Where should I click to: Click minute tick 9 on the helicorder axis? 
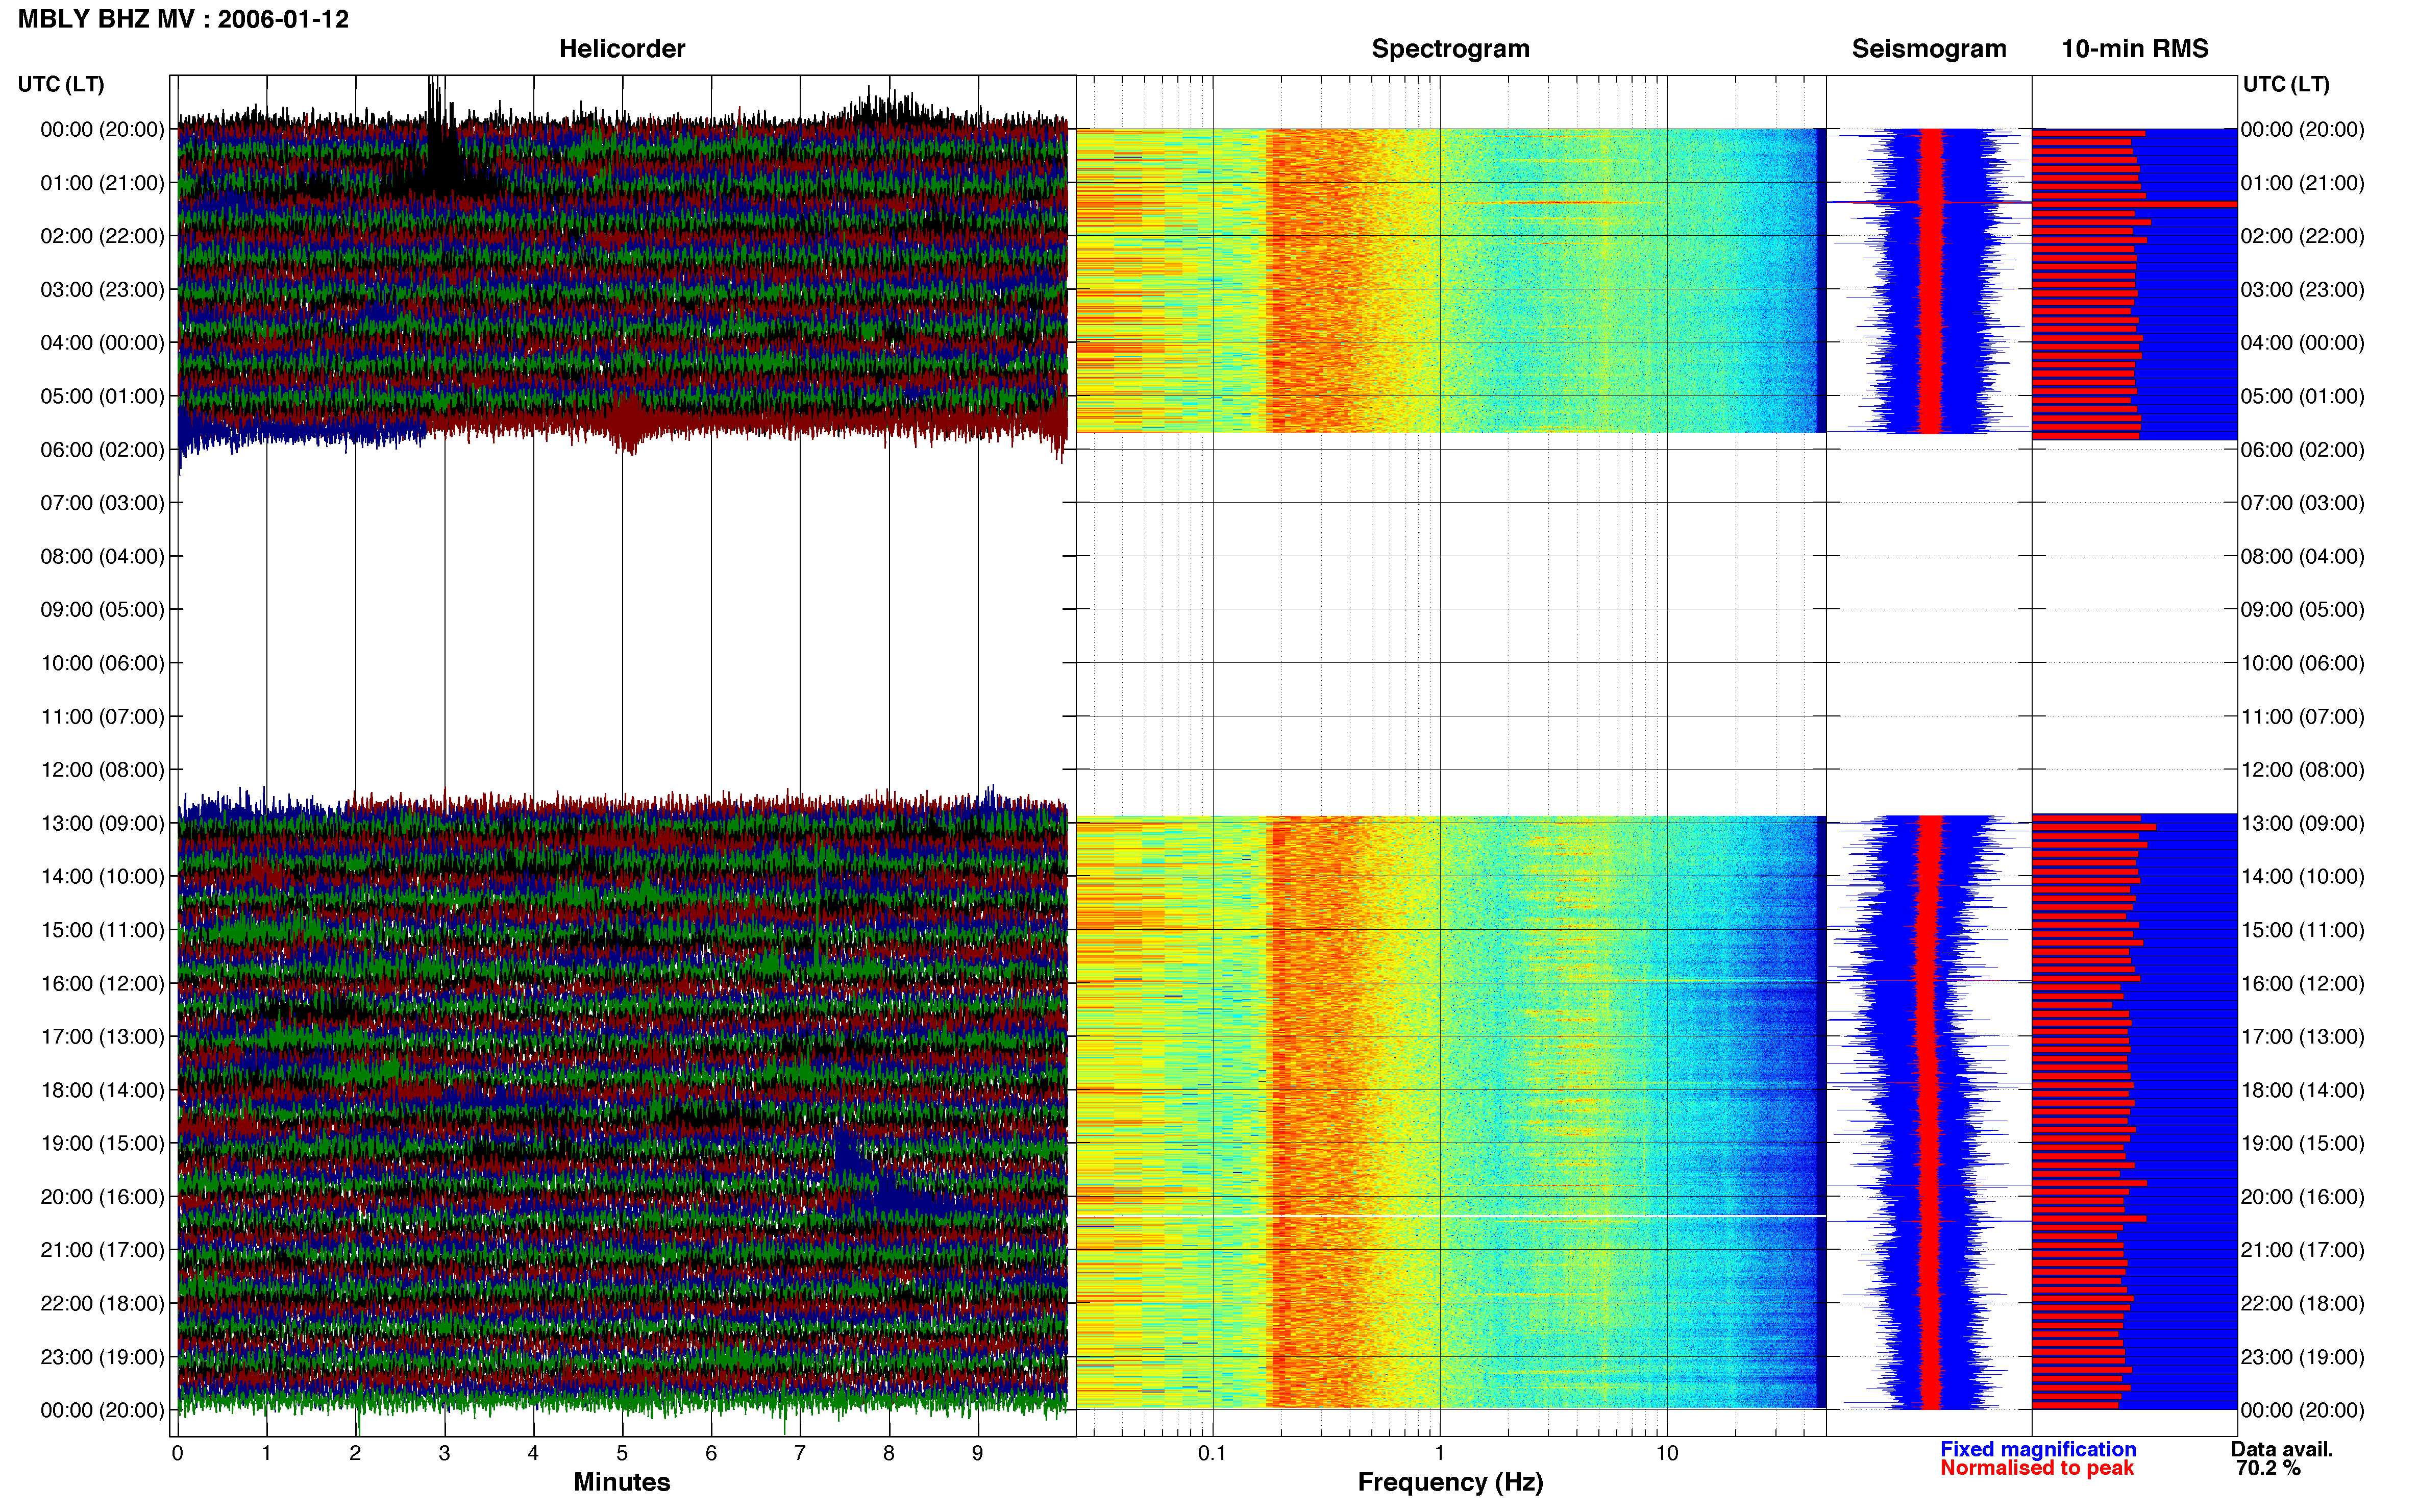pyautogui.click(x=978, y=1453)
